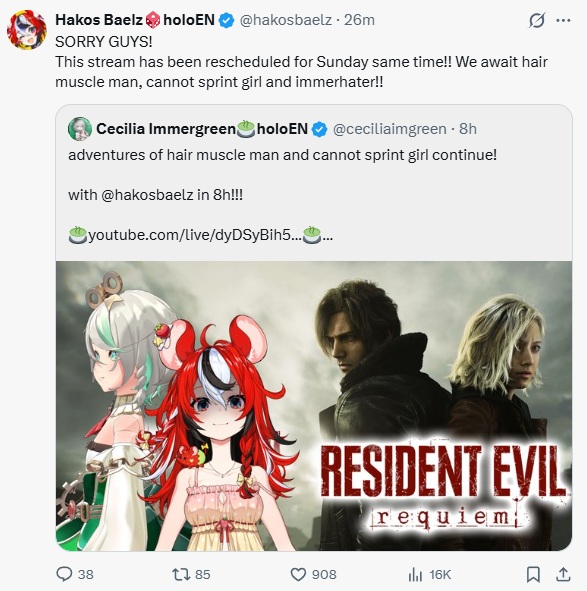Bookmark this post

533,574
